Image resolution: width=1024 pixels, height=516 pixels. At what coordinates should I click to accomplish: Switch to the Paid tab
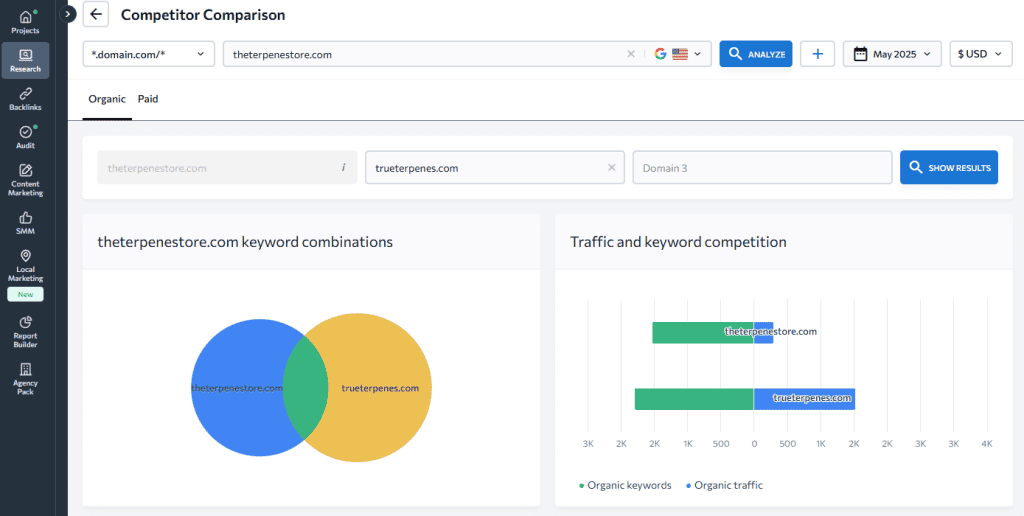[x=148, y=99]
